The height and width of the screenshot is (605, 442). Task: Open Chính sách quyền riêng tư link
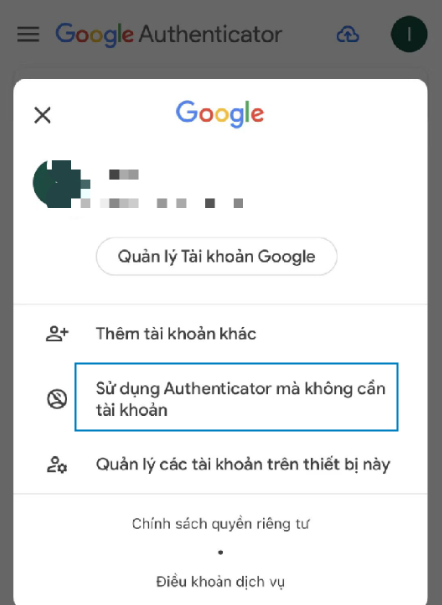point(221,524)
